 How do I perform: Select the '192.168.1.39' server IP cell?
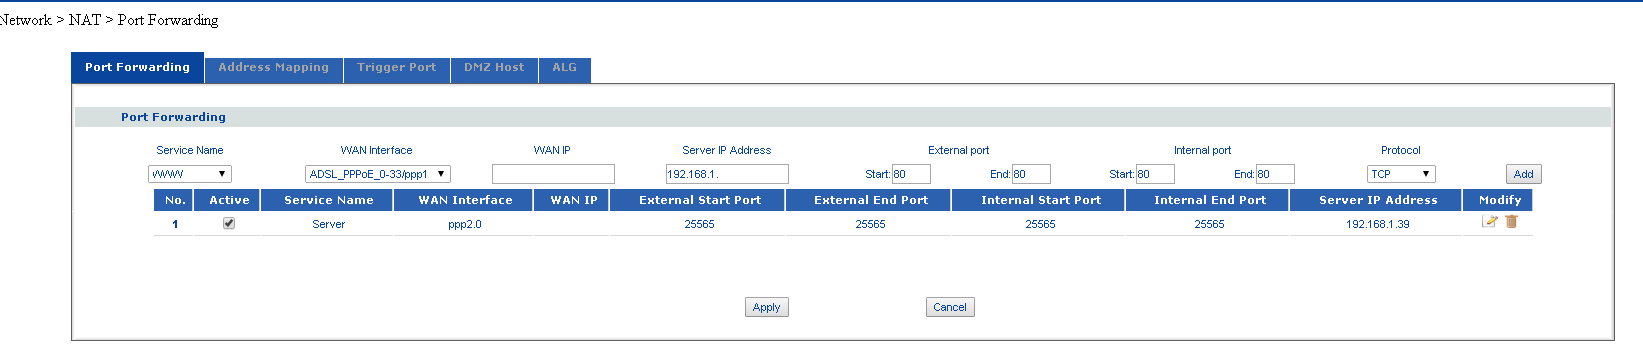click(1377, 224)
